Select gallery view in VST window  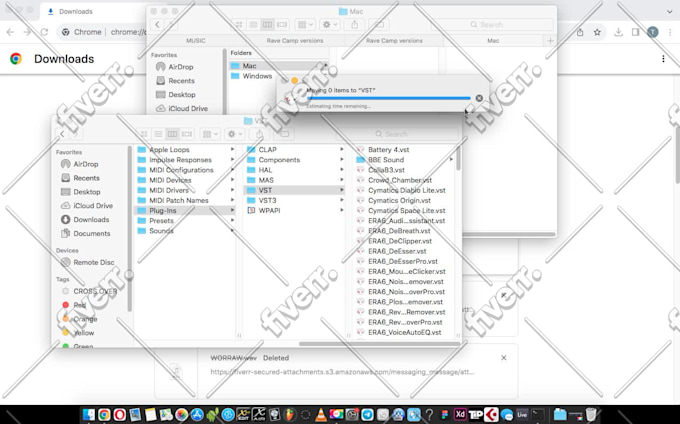tap(186, 134)
